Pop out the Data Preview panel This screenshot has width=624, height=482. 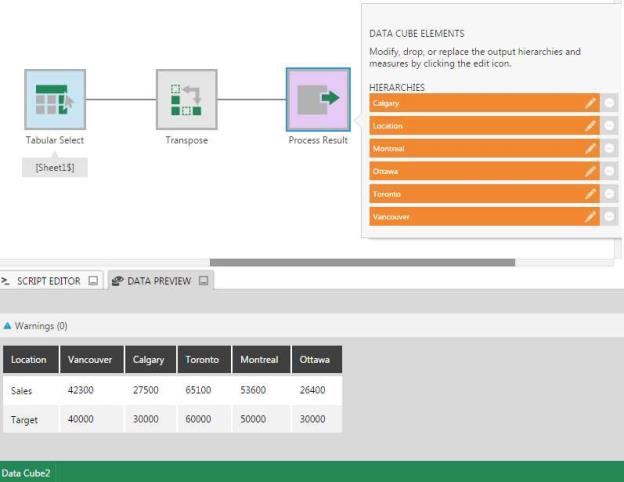pos(204,281)
